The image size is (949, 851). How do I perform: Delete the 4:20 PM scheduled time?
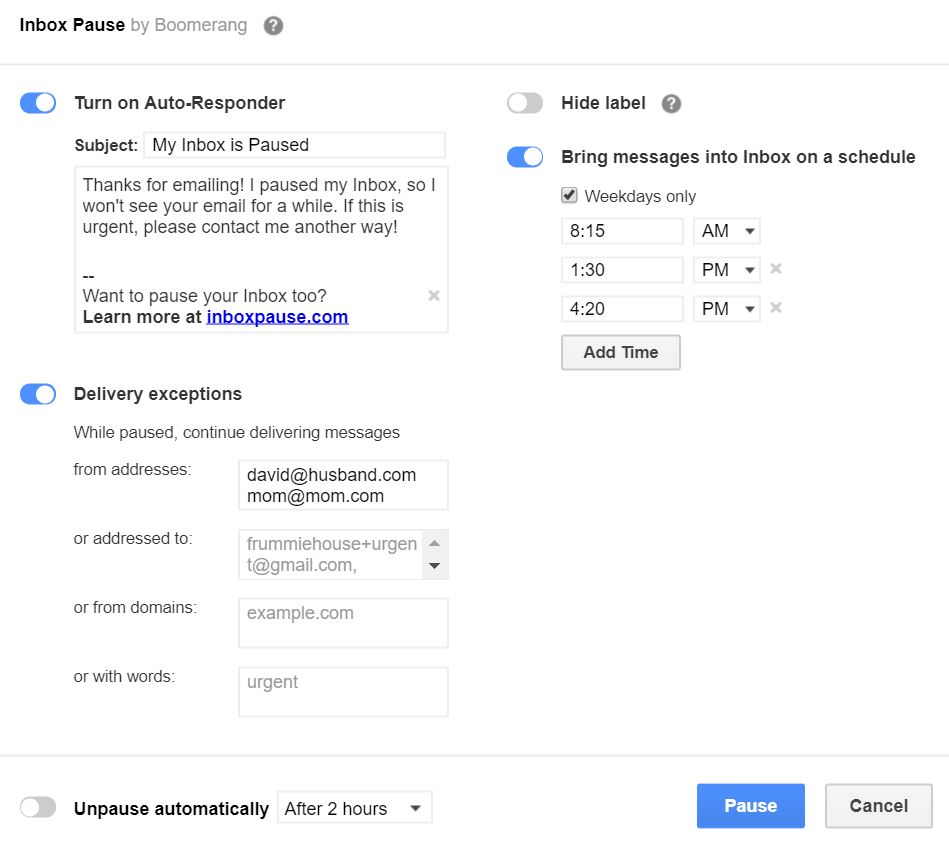point(776,308)
